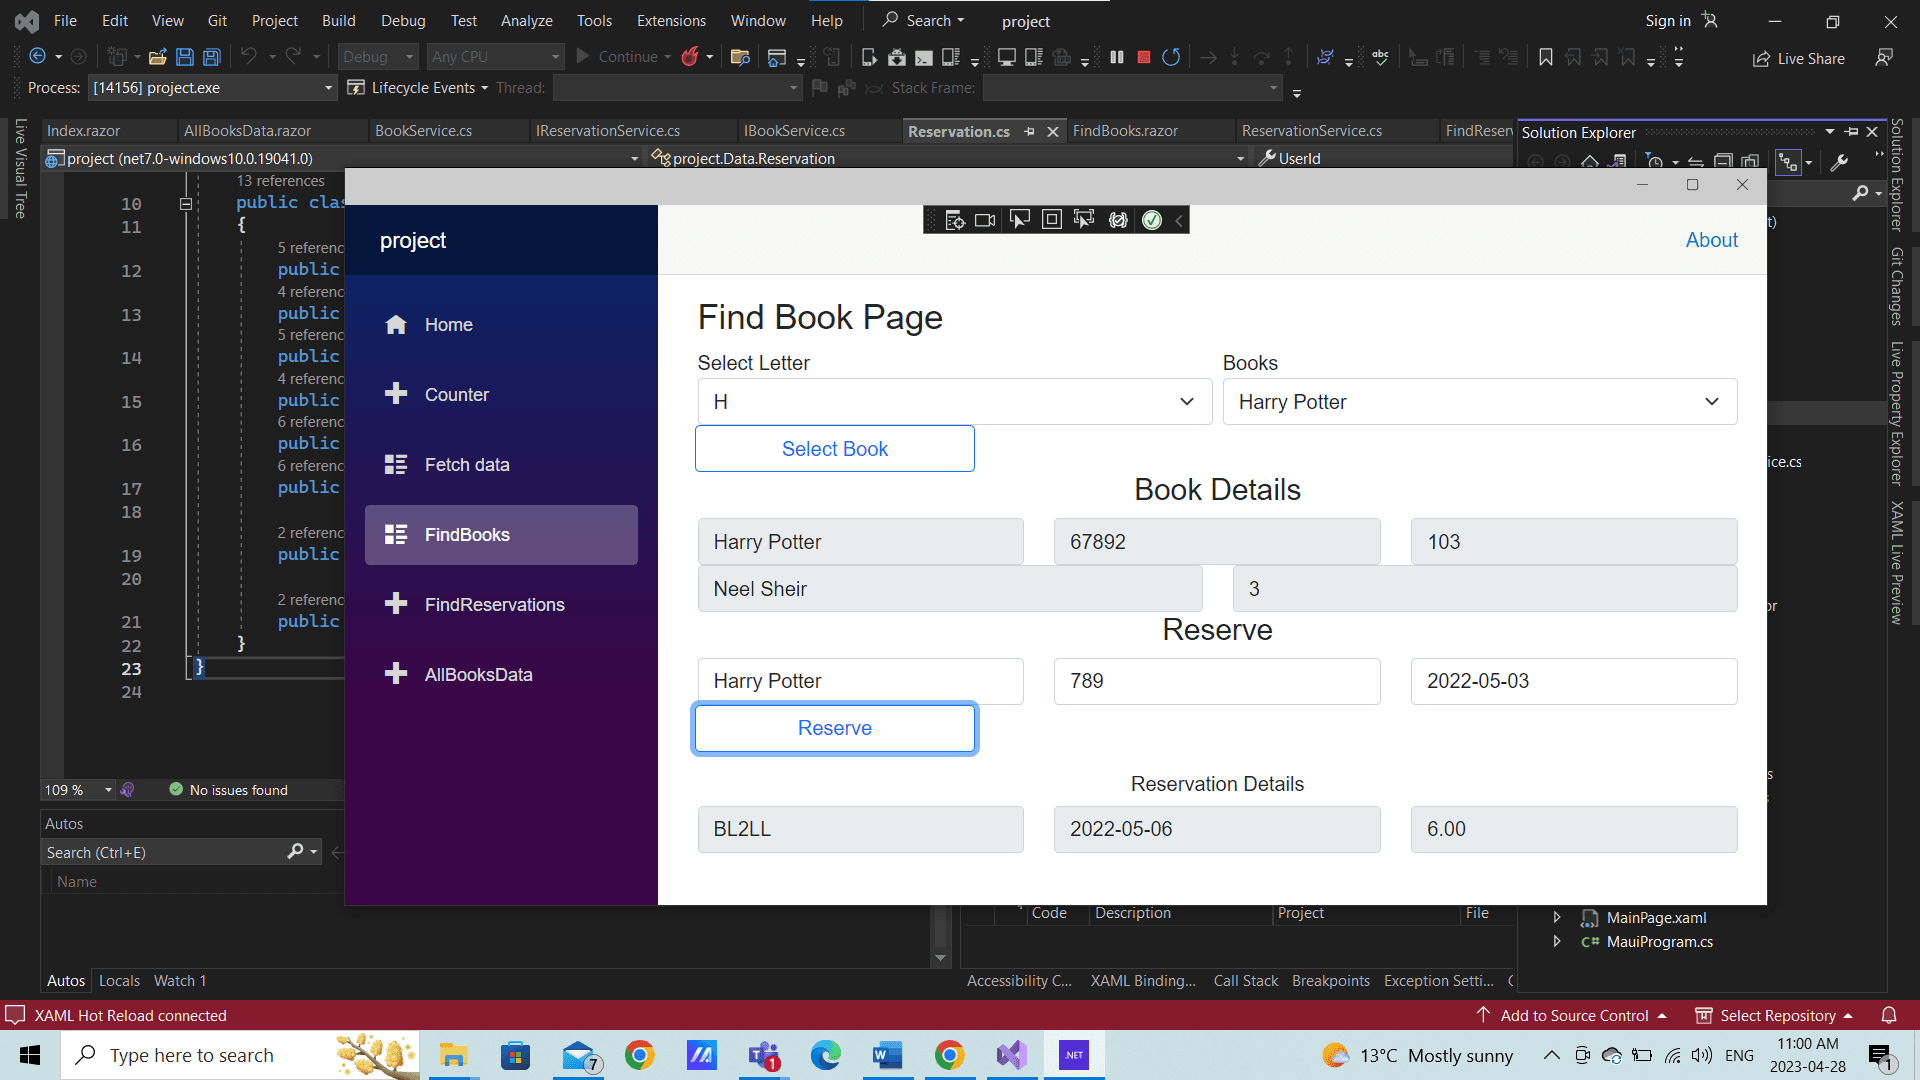
Task: Click the Windows taskbar search box
Action: pos(240,1055)
